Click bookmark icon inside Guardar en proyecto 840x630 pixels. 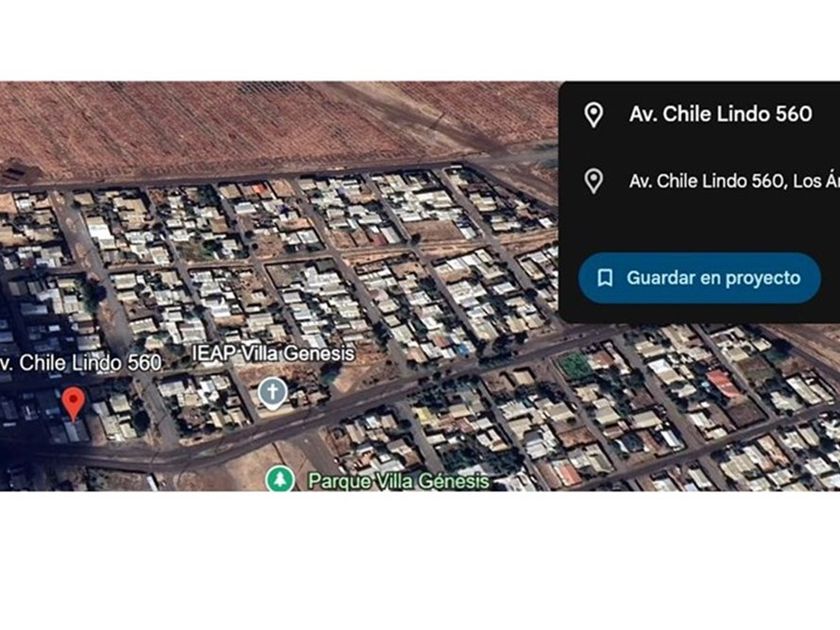605,278
